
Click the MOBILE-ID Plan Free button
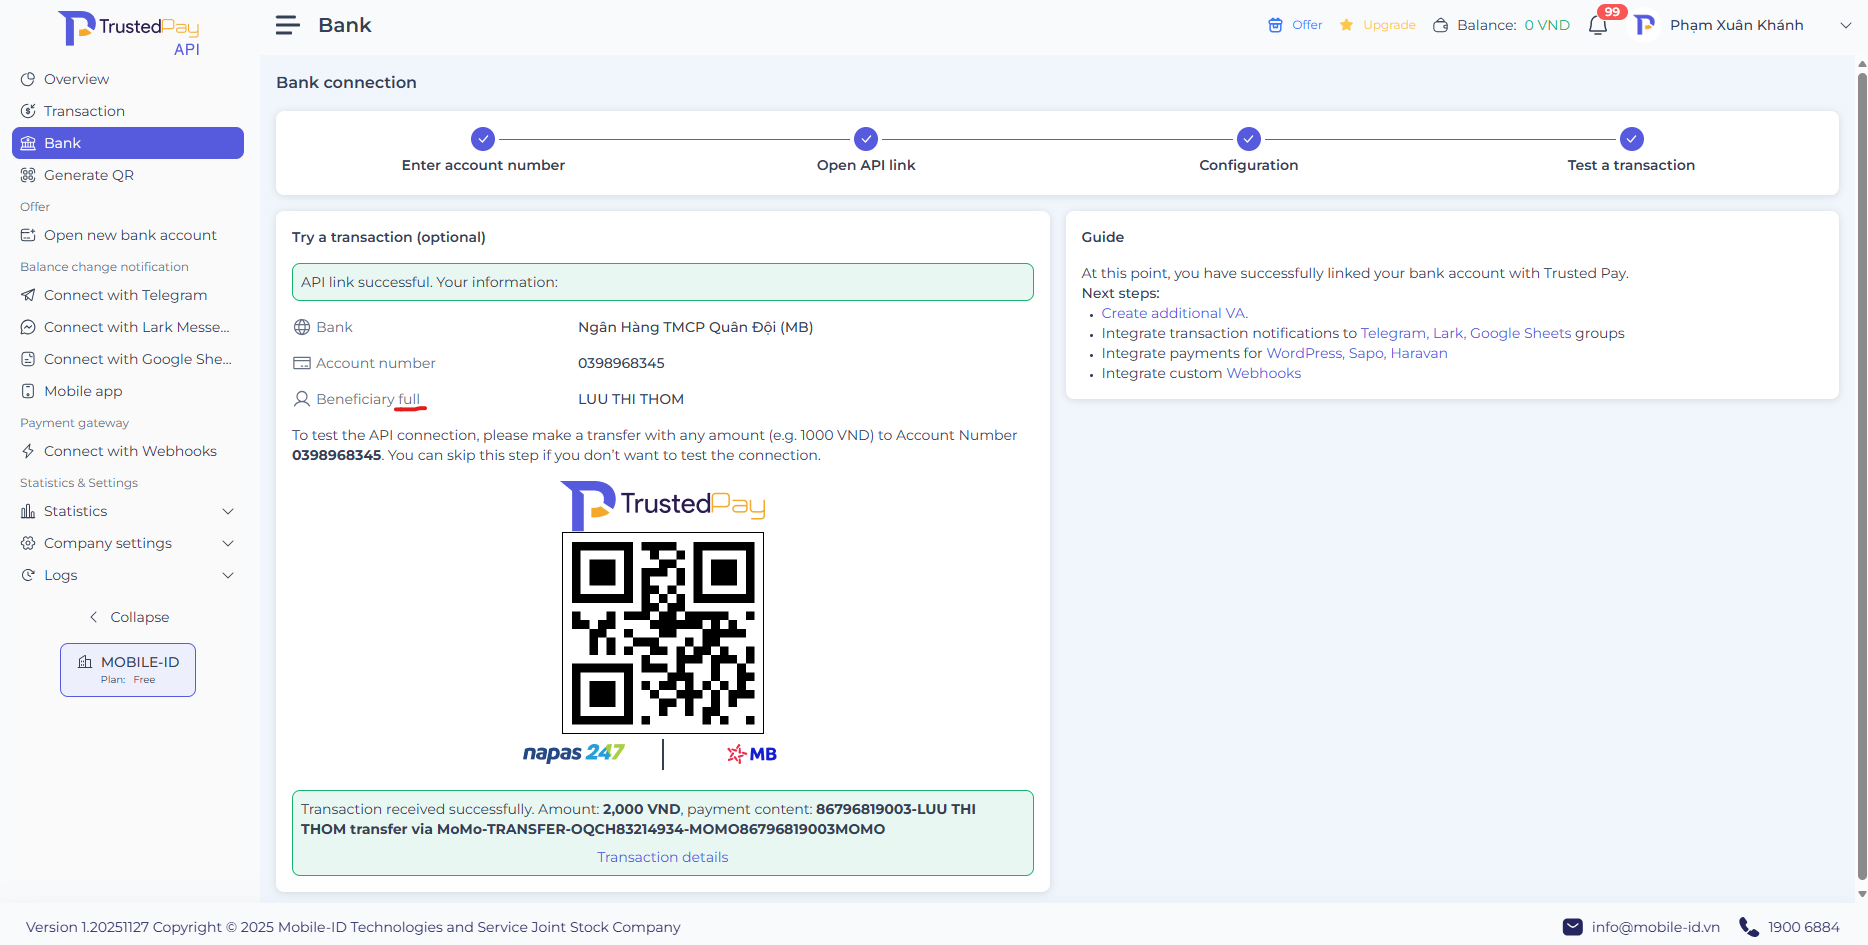[x=128, y=670]
